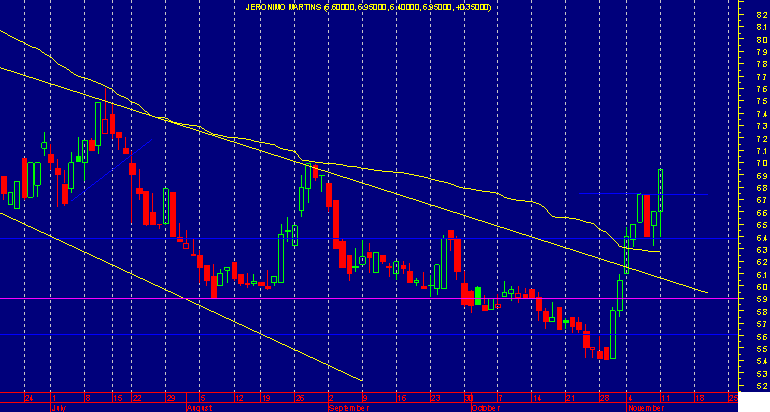Select the magenta horizontal line at 59
Screen dimensions: 770x412
(x=368, y=299)
